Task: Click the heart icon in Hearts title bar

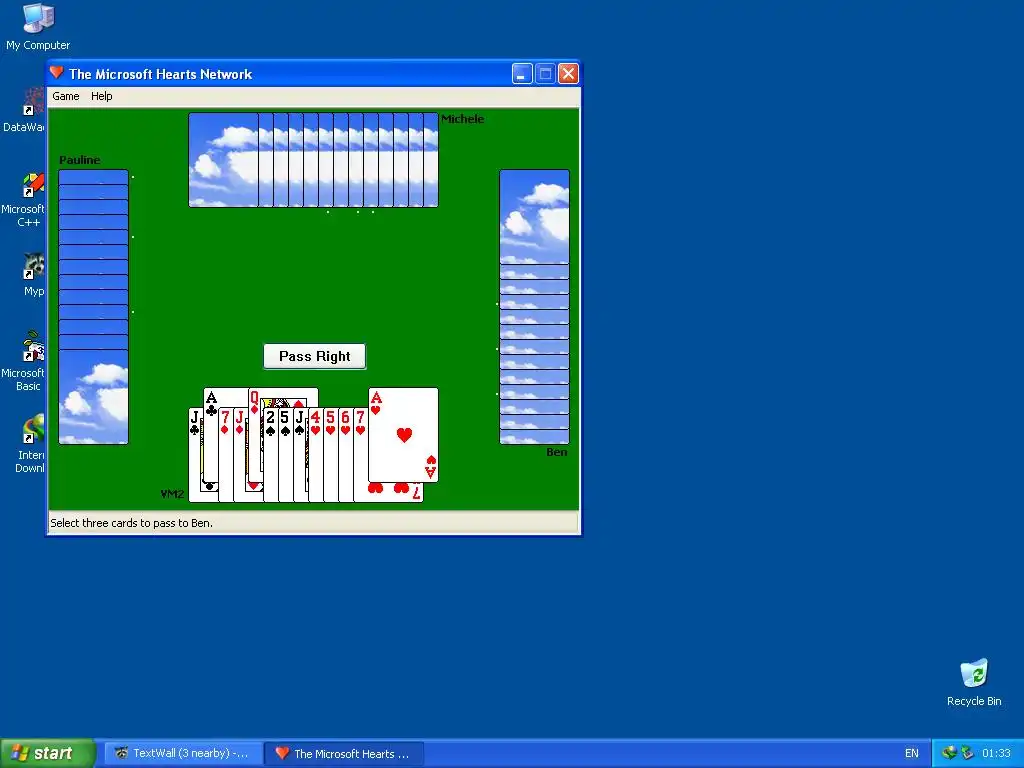Action: click(x=57, y=73)
